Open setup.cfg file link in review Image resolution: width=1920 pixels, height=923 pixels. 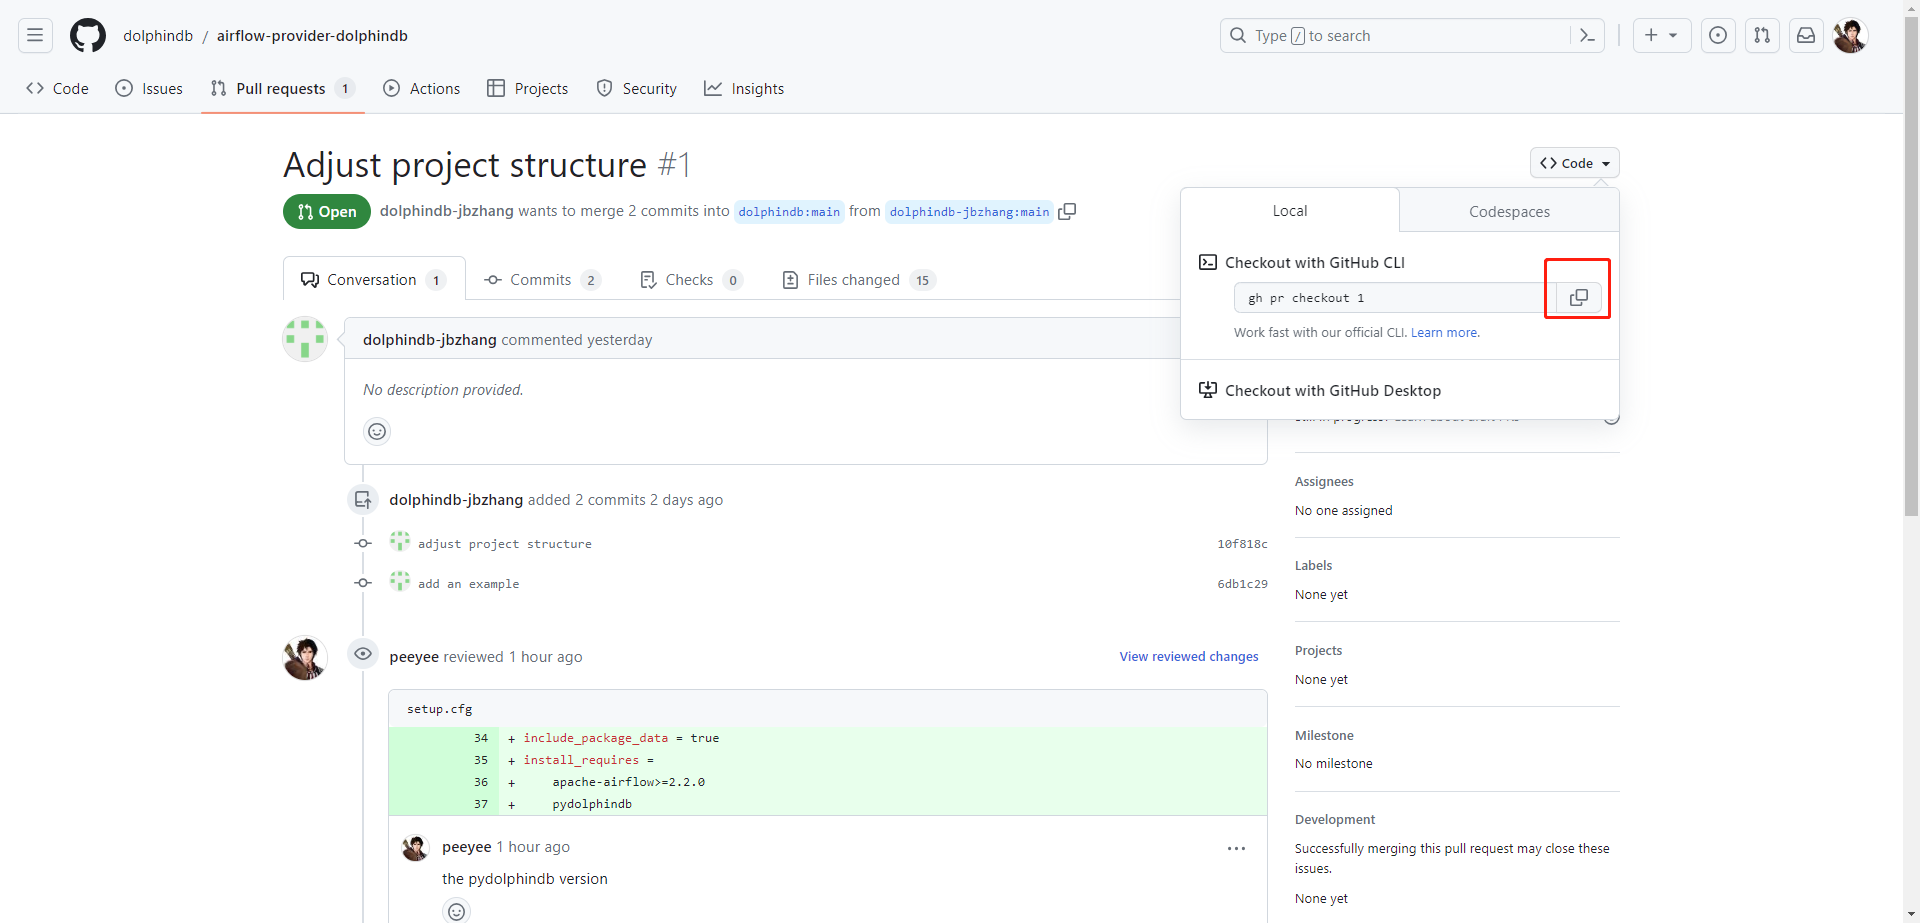(440, 709)
